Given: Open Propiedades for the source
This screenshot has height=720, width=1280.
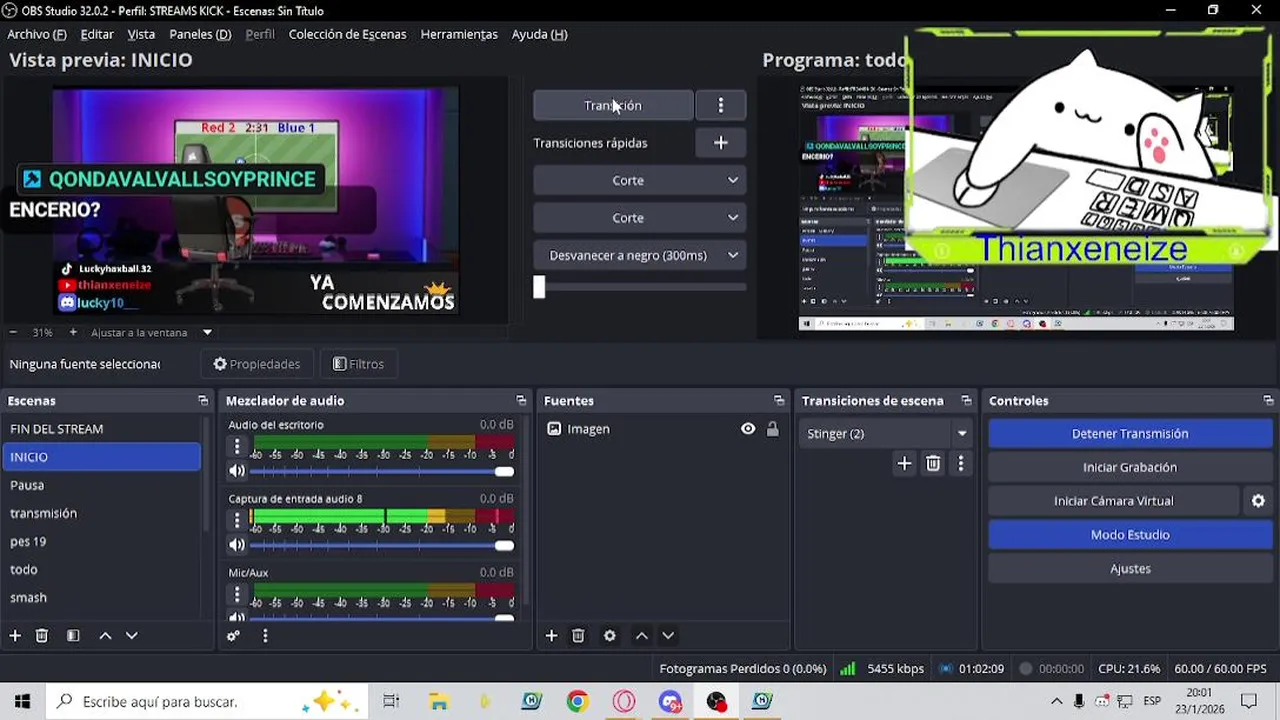Looking at the screenshot, I should point(257,364).
